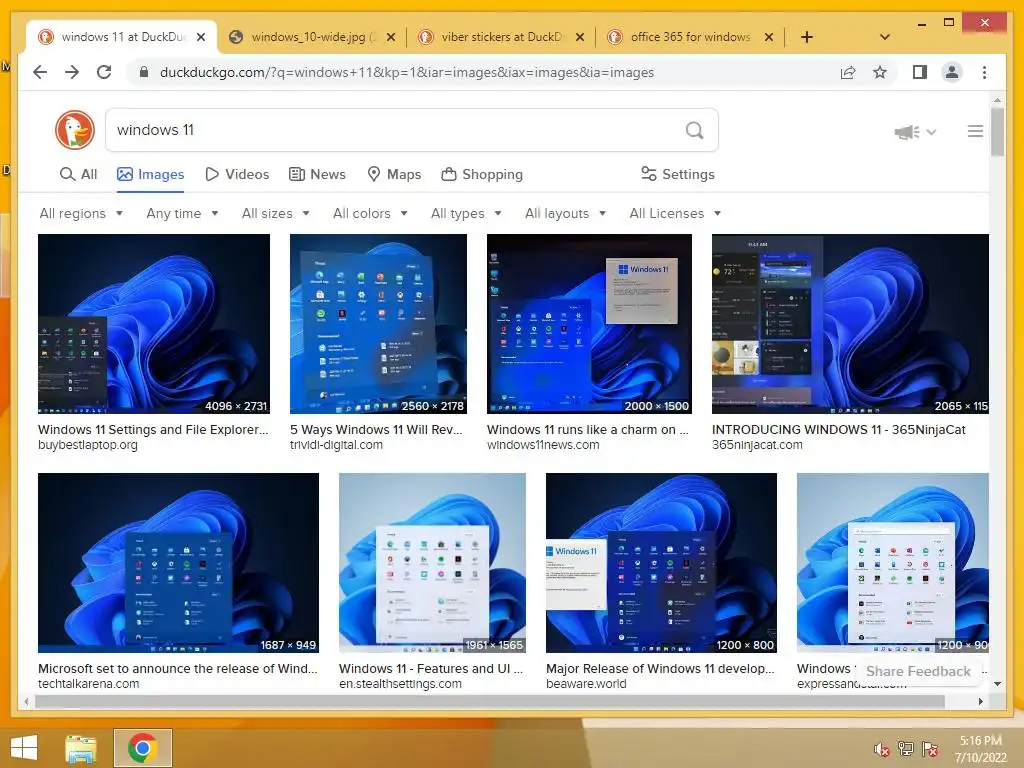This screenshot has width=1024, height=768.
Task: Open the 365NinjaCat image thumbnail
Action: pyautogui.click(x=850, y=324)
